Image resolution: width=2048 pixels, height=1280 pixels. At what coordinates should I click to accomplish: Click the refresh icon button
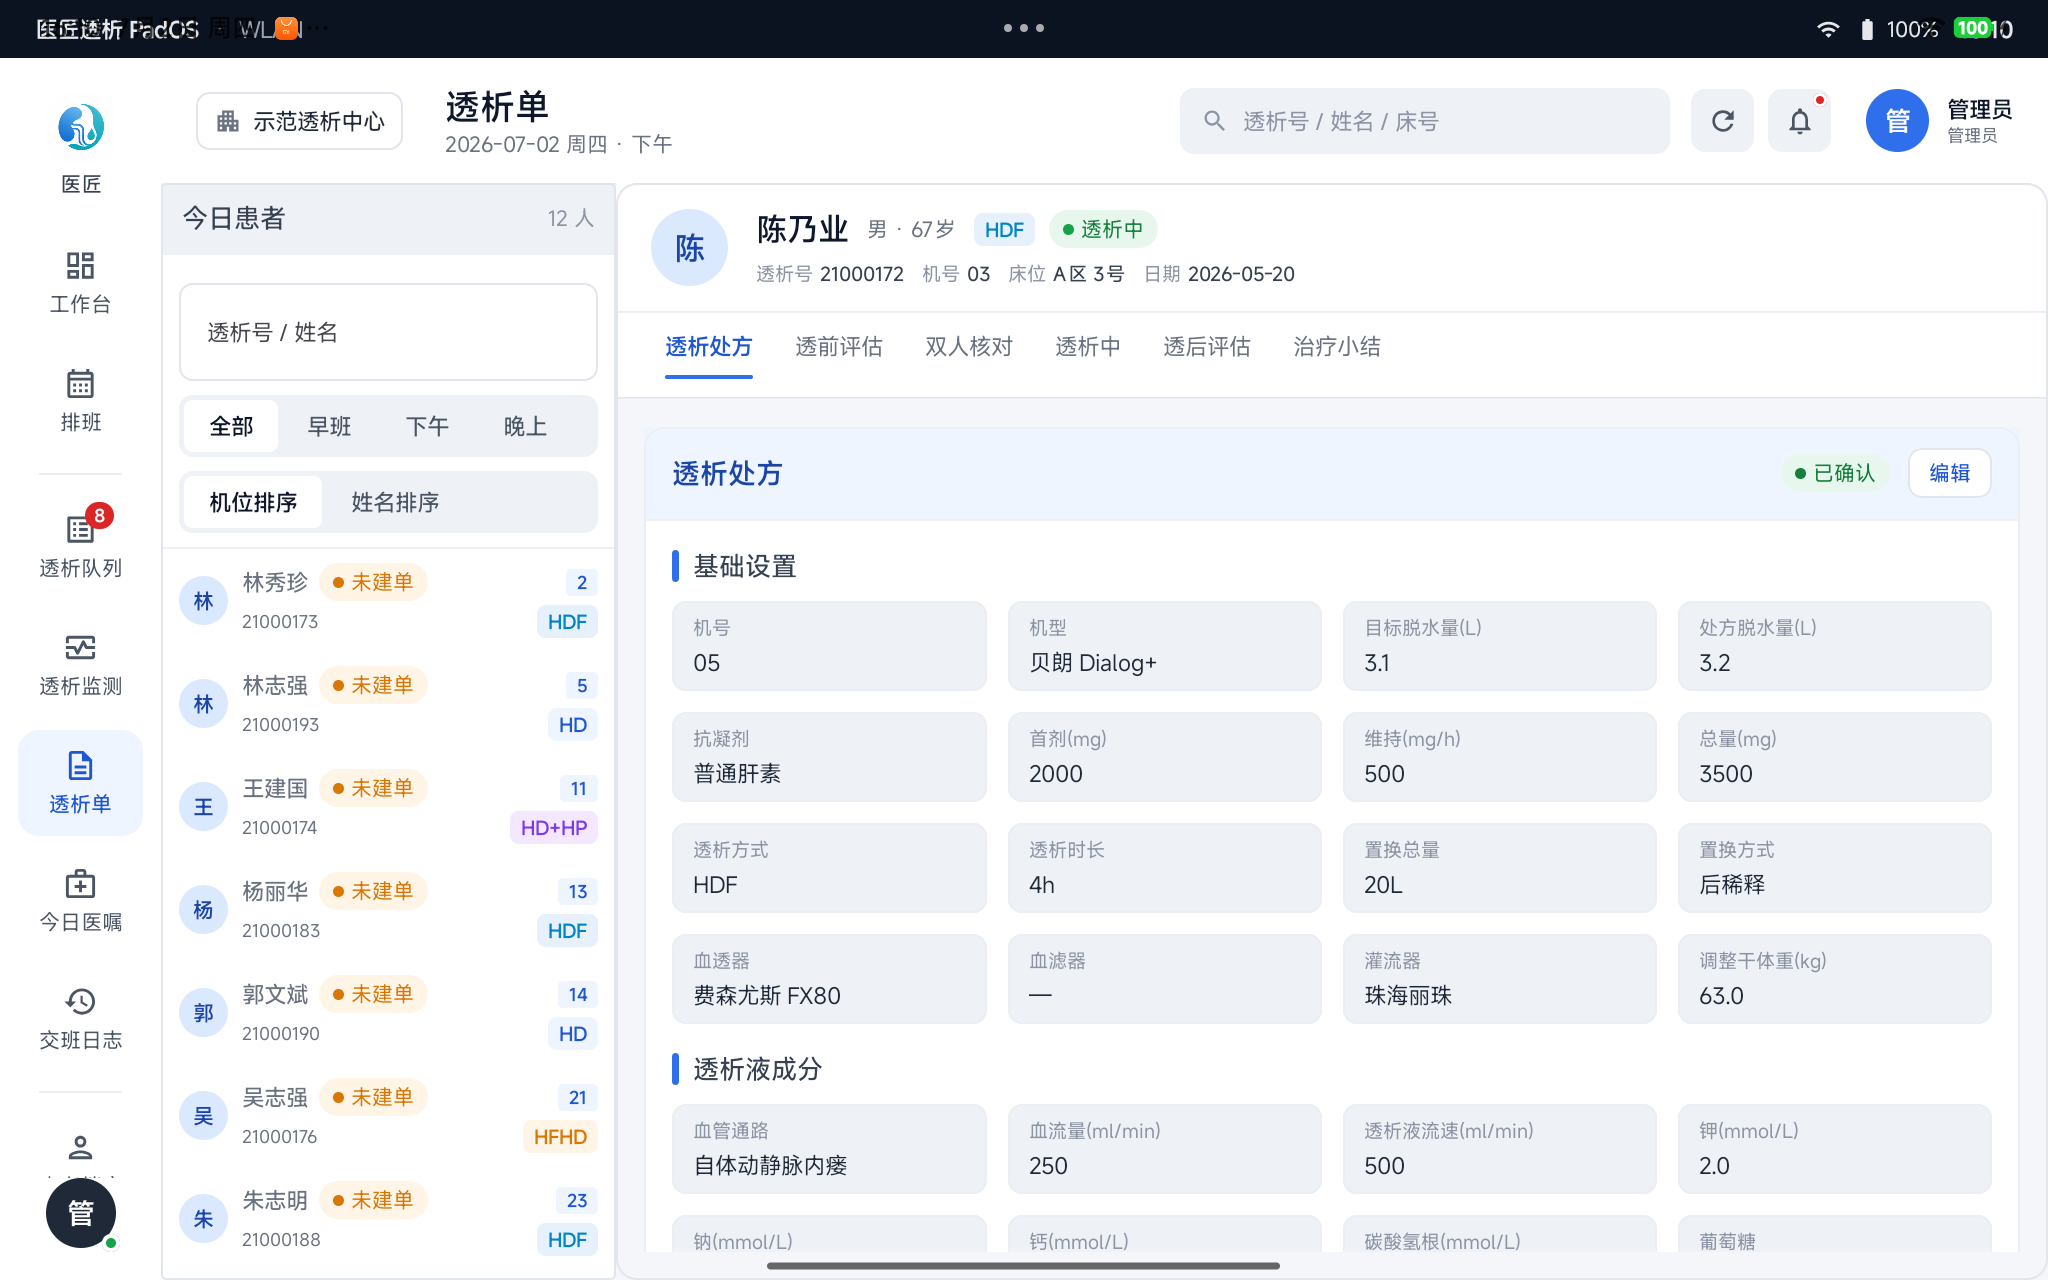click(x=1722, y=121)
